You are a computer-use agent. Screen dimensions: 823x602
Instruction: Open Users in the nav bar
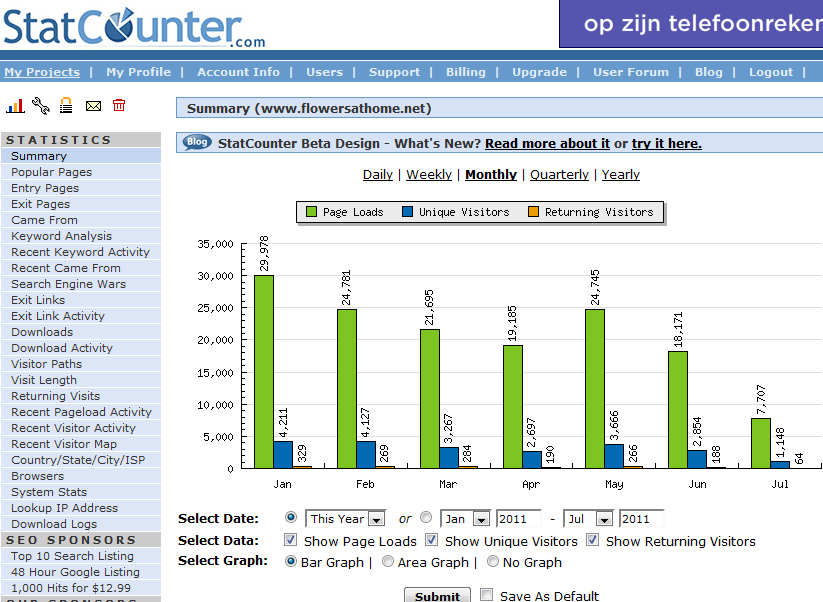[x=324, y=72]
